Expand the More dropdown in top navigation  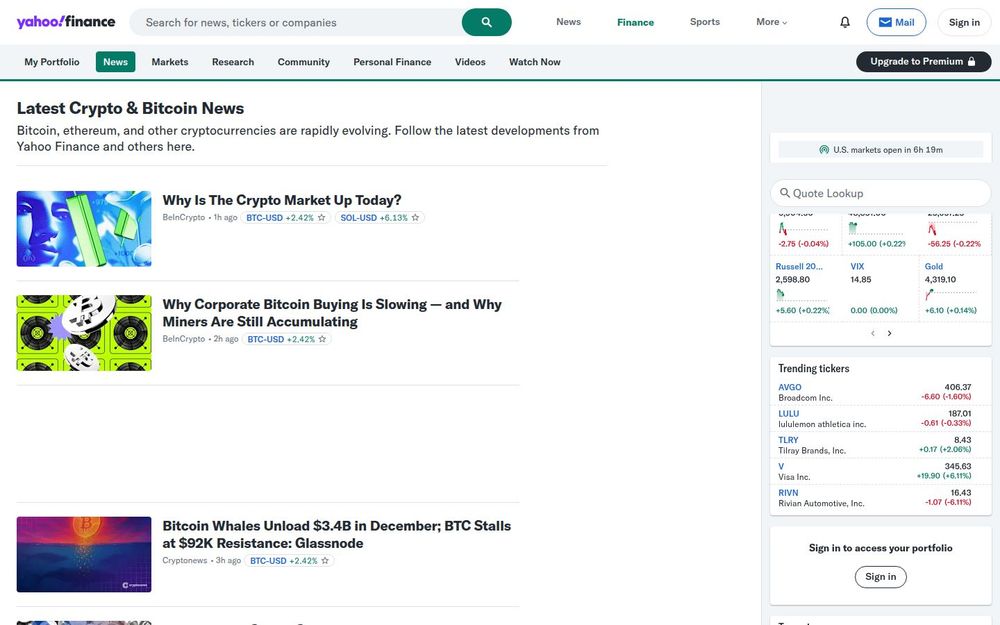771,22
